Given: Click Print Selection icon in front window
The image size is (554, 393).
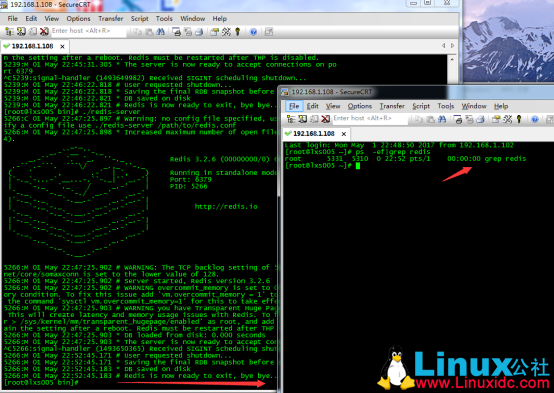Looking at the screenshot, I should pos(469,119).
